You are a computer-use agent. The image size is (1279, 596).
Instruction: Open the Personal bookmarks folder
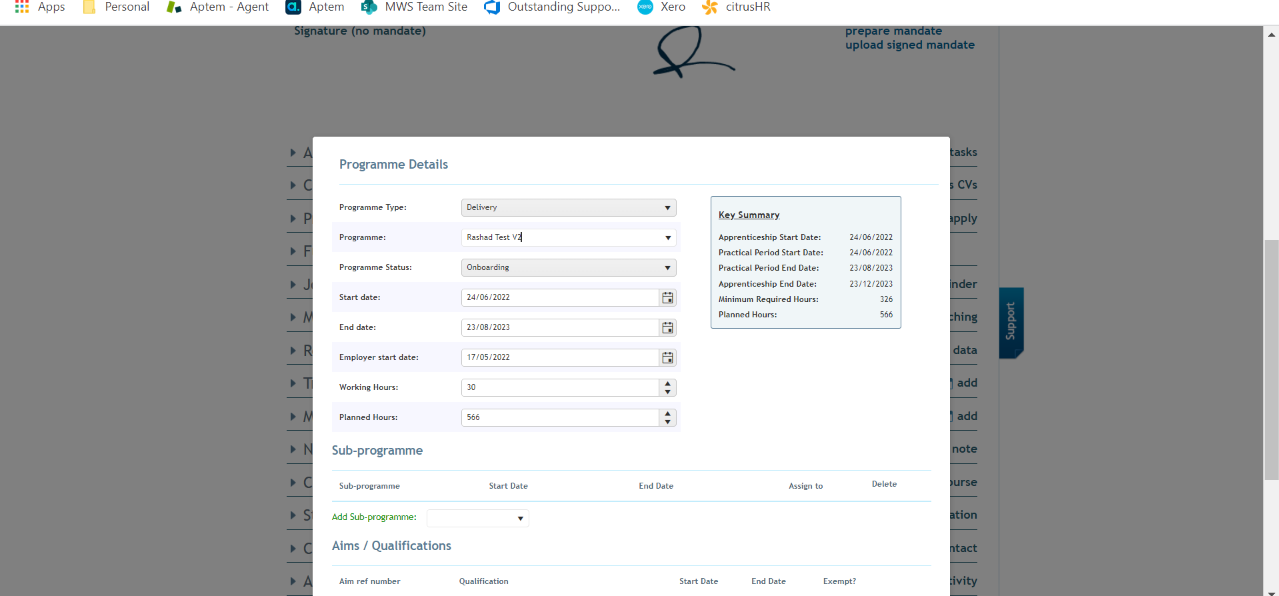115,7
